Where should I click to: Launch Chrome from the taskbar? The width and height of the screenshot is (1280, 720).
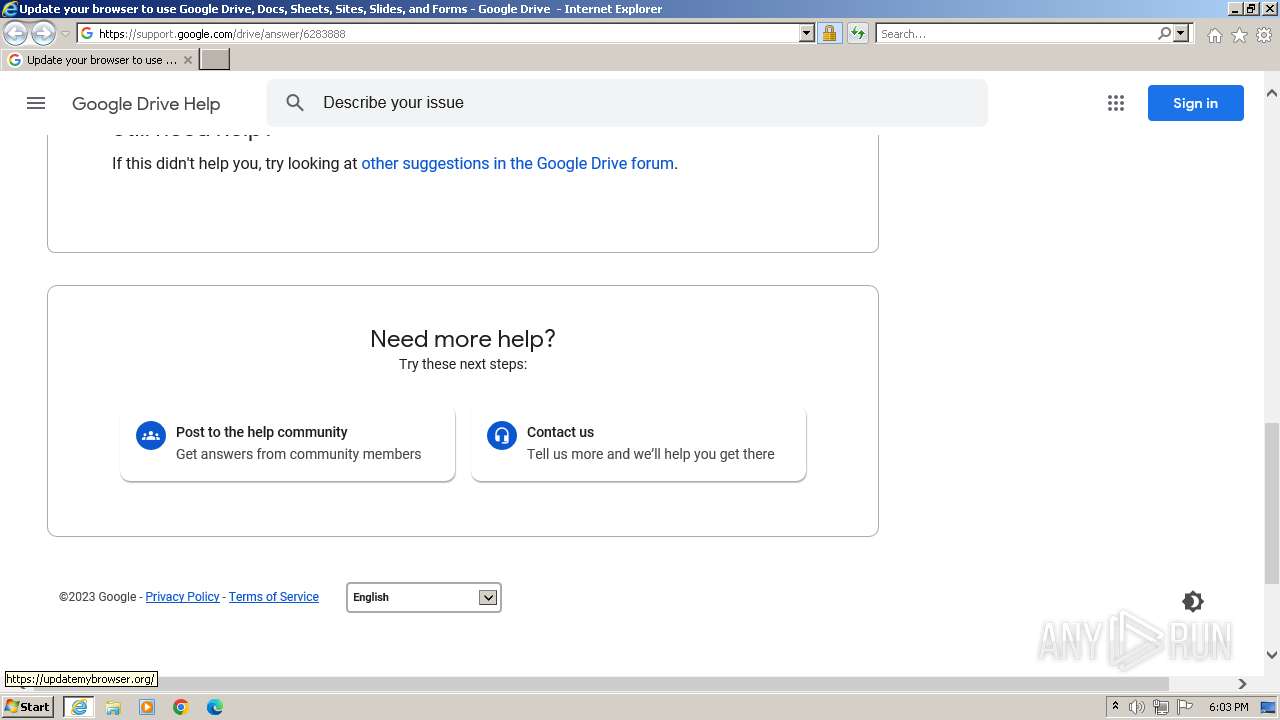(x=181, y=707)
